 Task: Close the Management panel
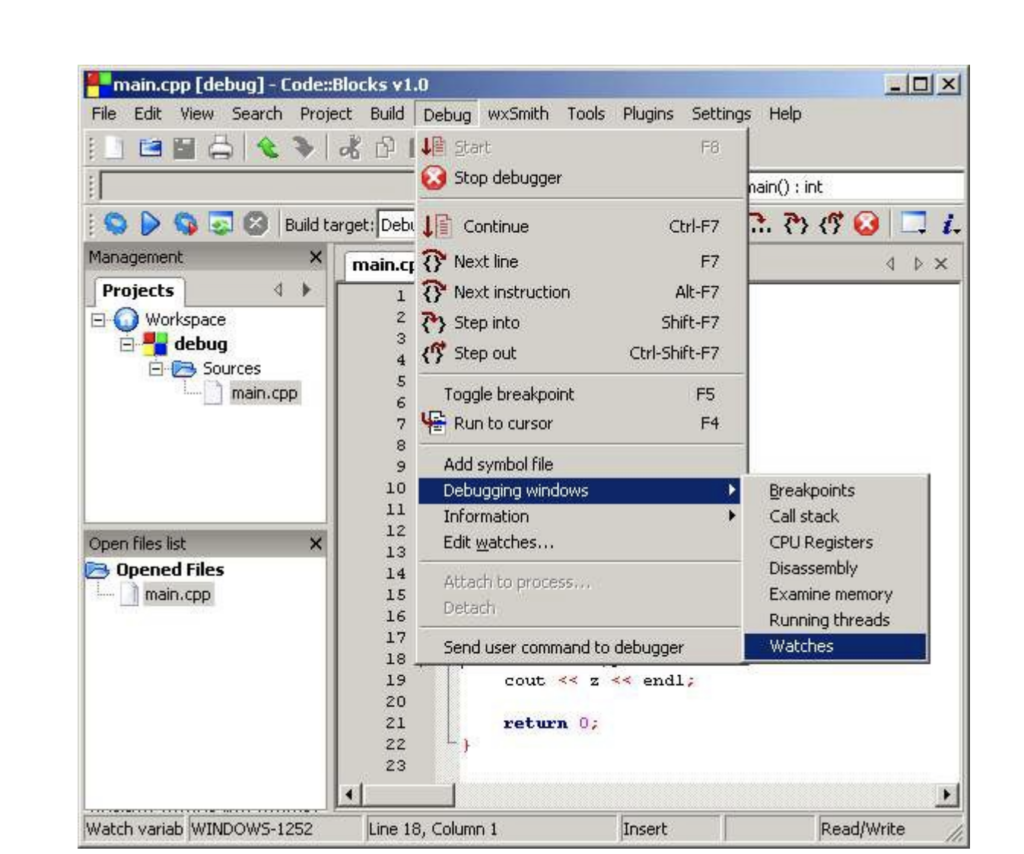(316, 257)
